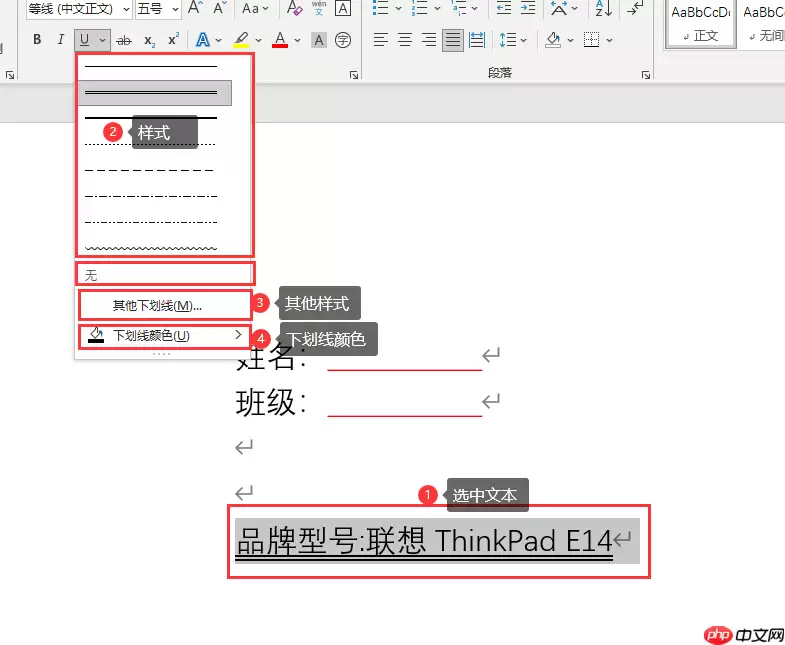This screenshot has width=785, height=645.
Task: Click the Multilevel List icon
Action: click(x=459, y=8)
